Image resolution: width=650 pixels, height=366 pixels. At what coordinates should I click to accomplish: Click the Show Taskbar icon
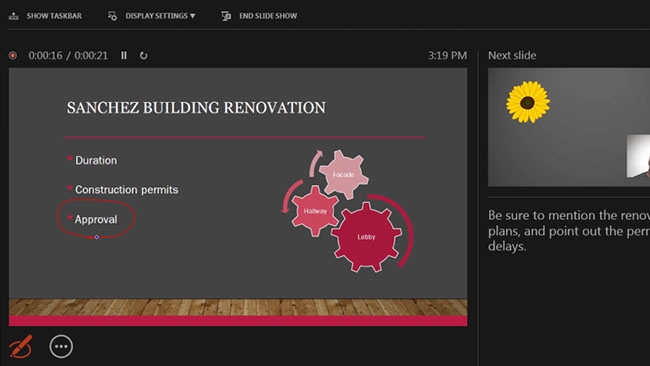(x=14, y=16)
